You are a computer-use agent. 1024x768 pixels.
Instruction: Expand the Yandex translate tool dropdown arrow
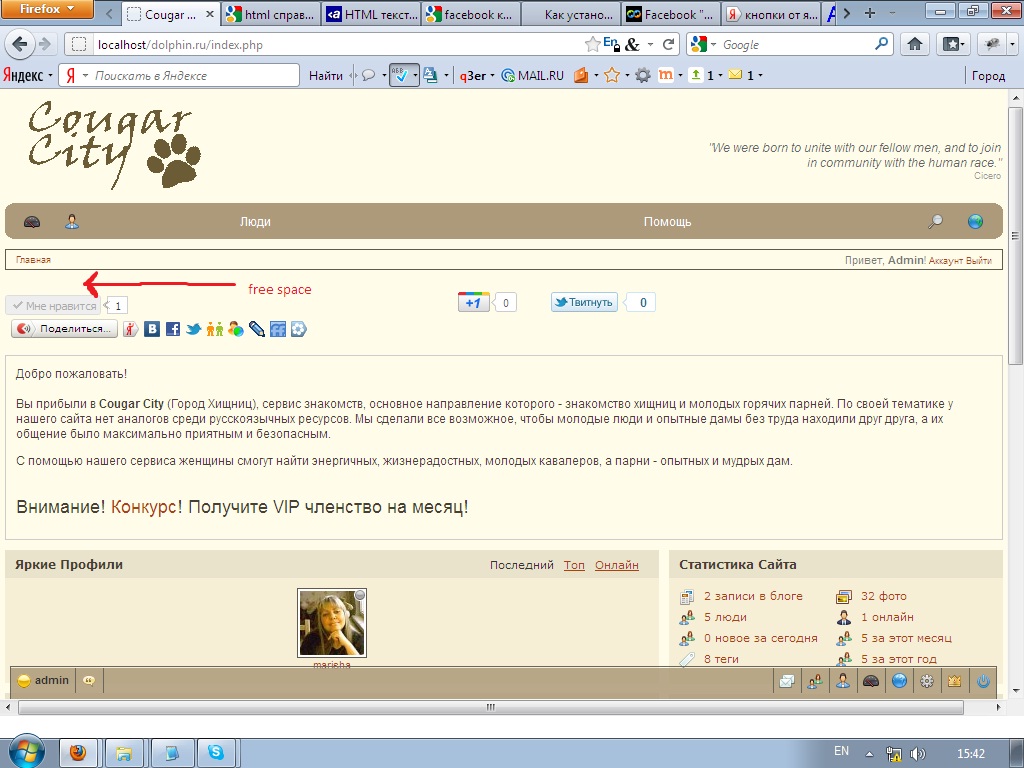point(446,76)
